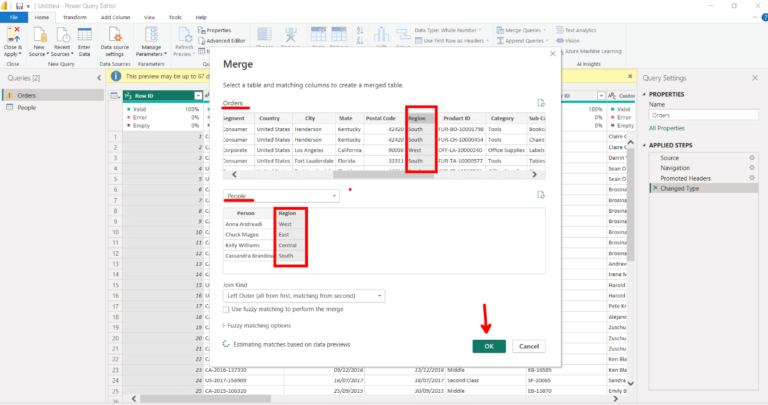
Task: Open Azure Machine Learning
Action: tap(589, 51)
